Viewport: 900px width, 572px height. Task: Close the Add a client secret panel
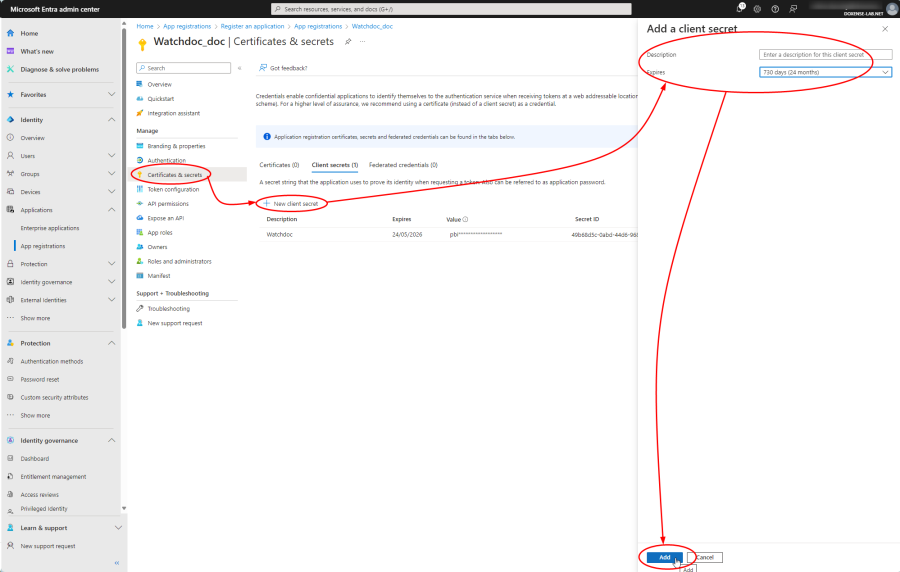pos(884,29)
